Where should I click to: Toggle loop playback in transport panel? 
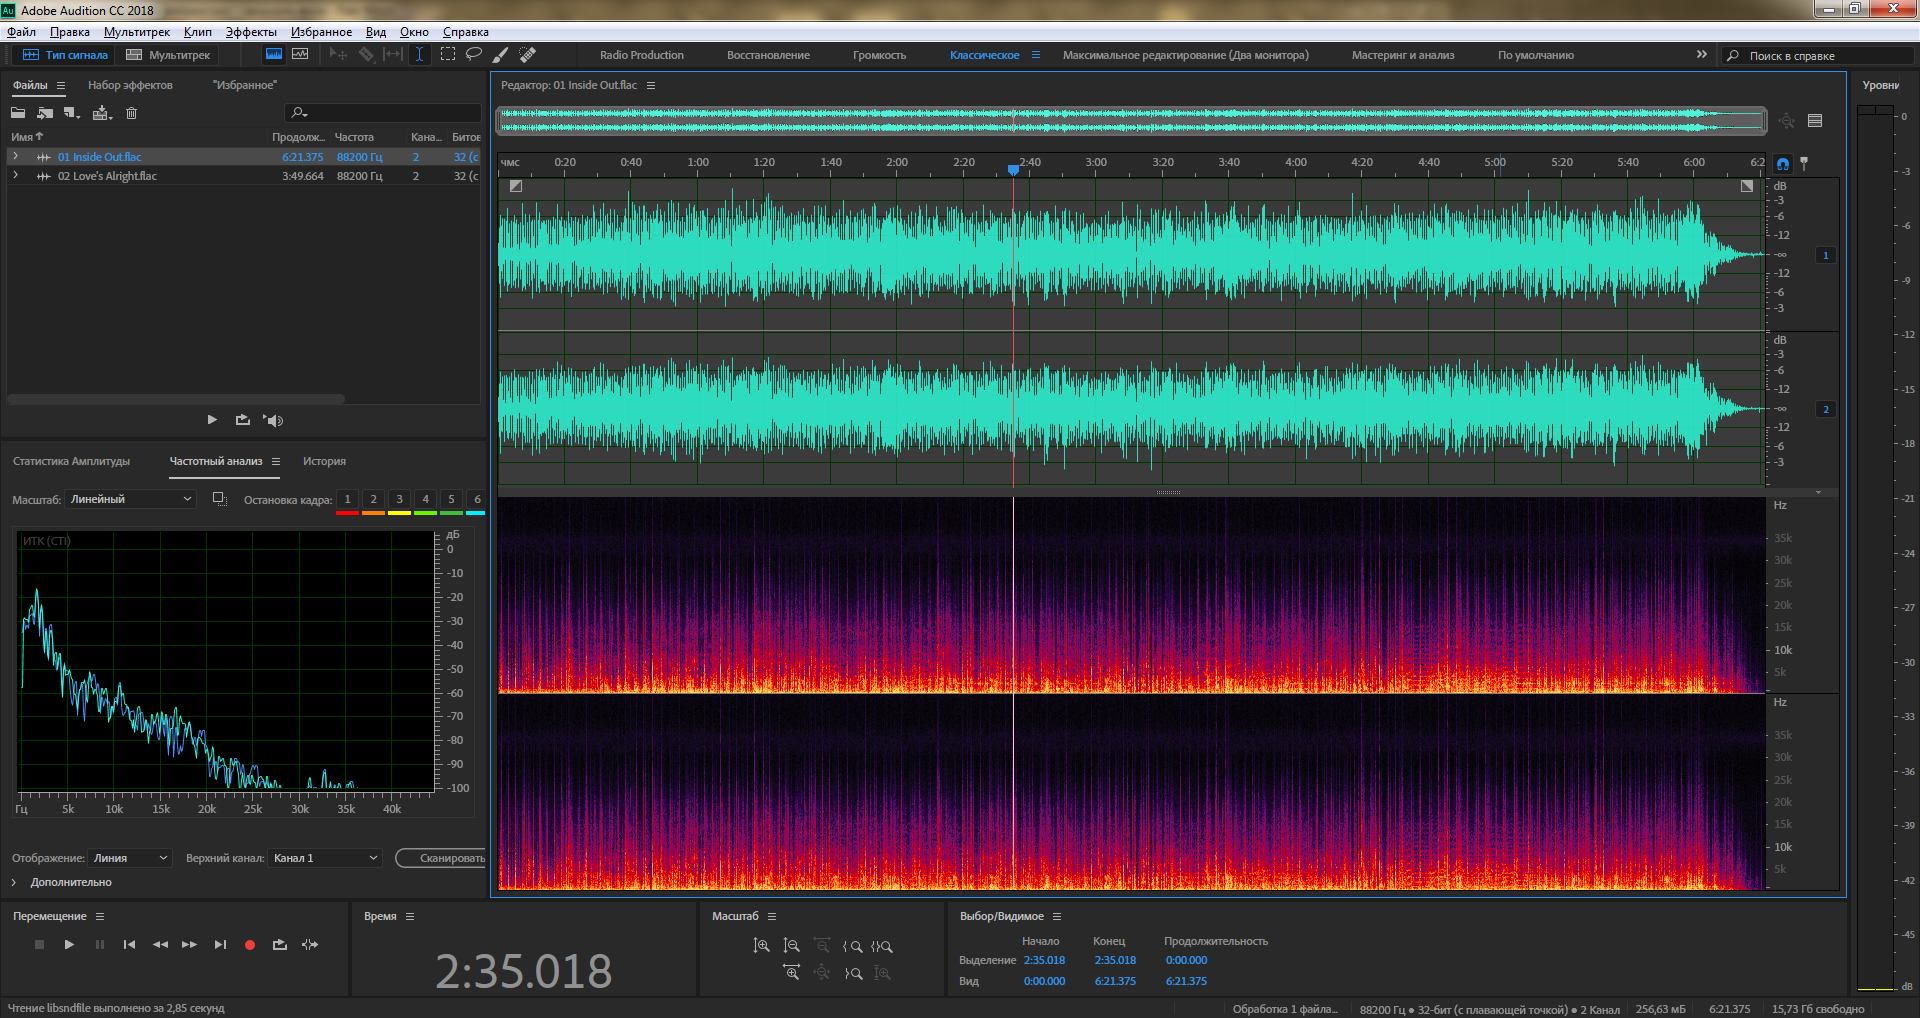(x=280, y=945)
